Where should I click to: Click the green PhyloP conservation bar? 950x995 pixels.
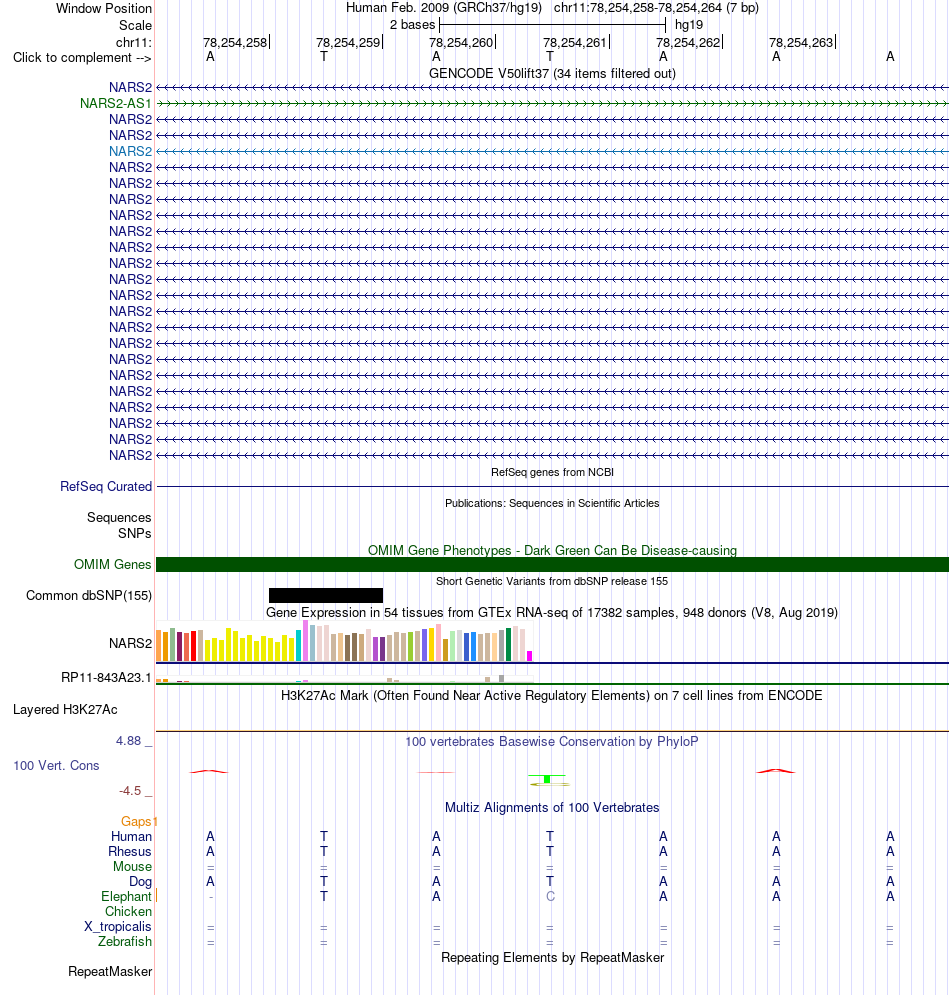click(547, 779)
